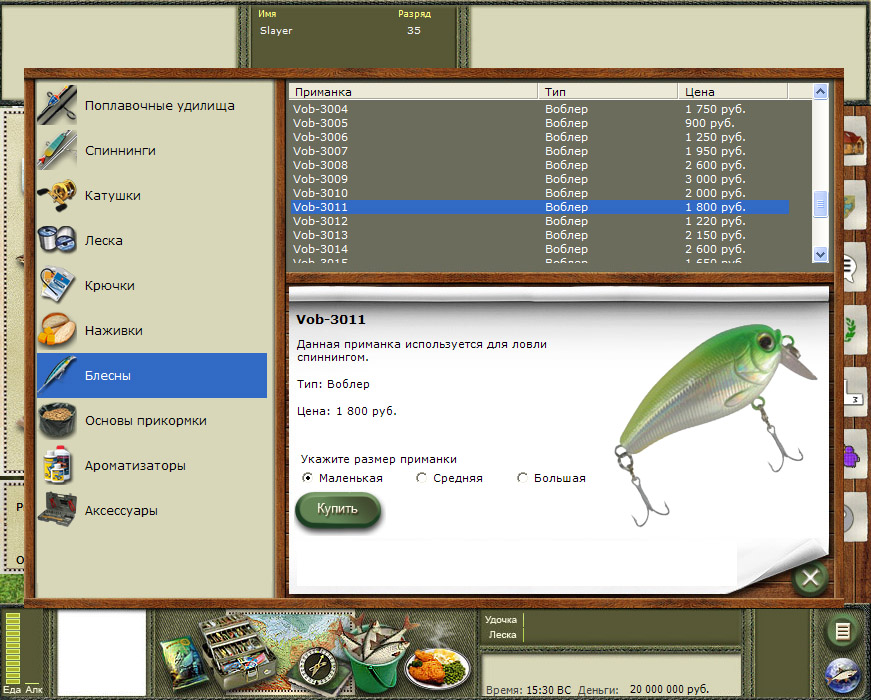871x700 pixels.
Task: Select the Большая size radio button
Action: tap(522, 478)
